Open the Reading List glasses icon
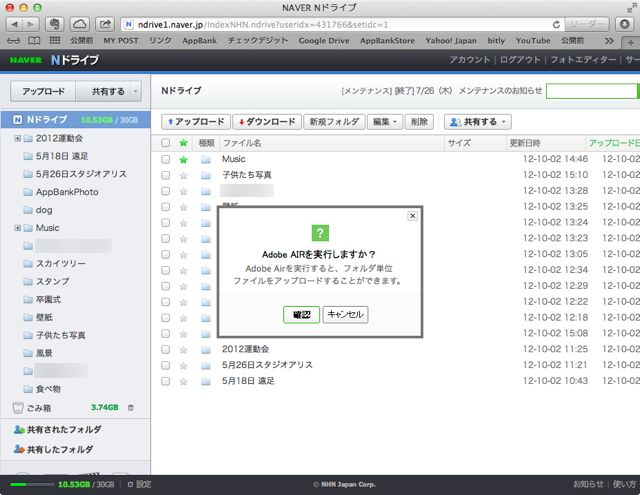The image size is (640, 495). tap(13, 41)
